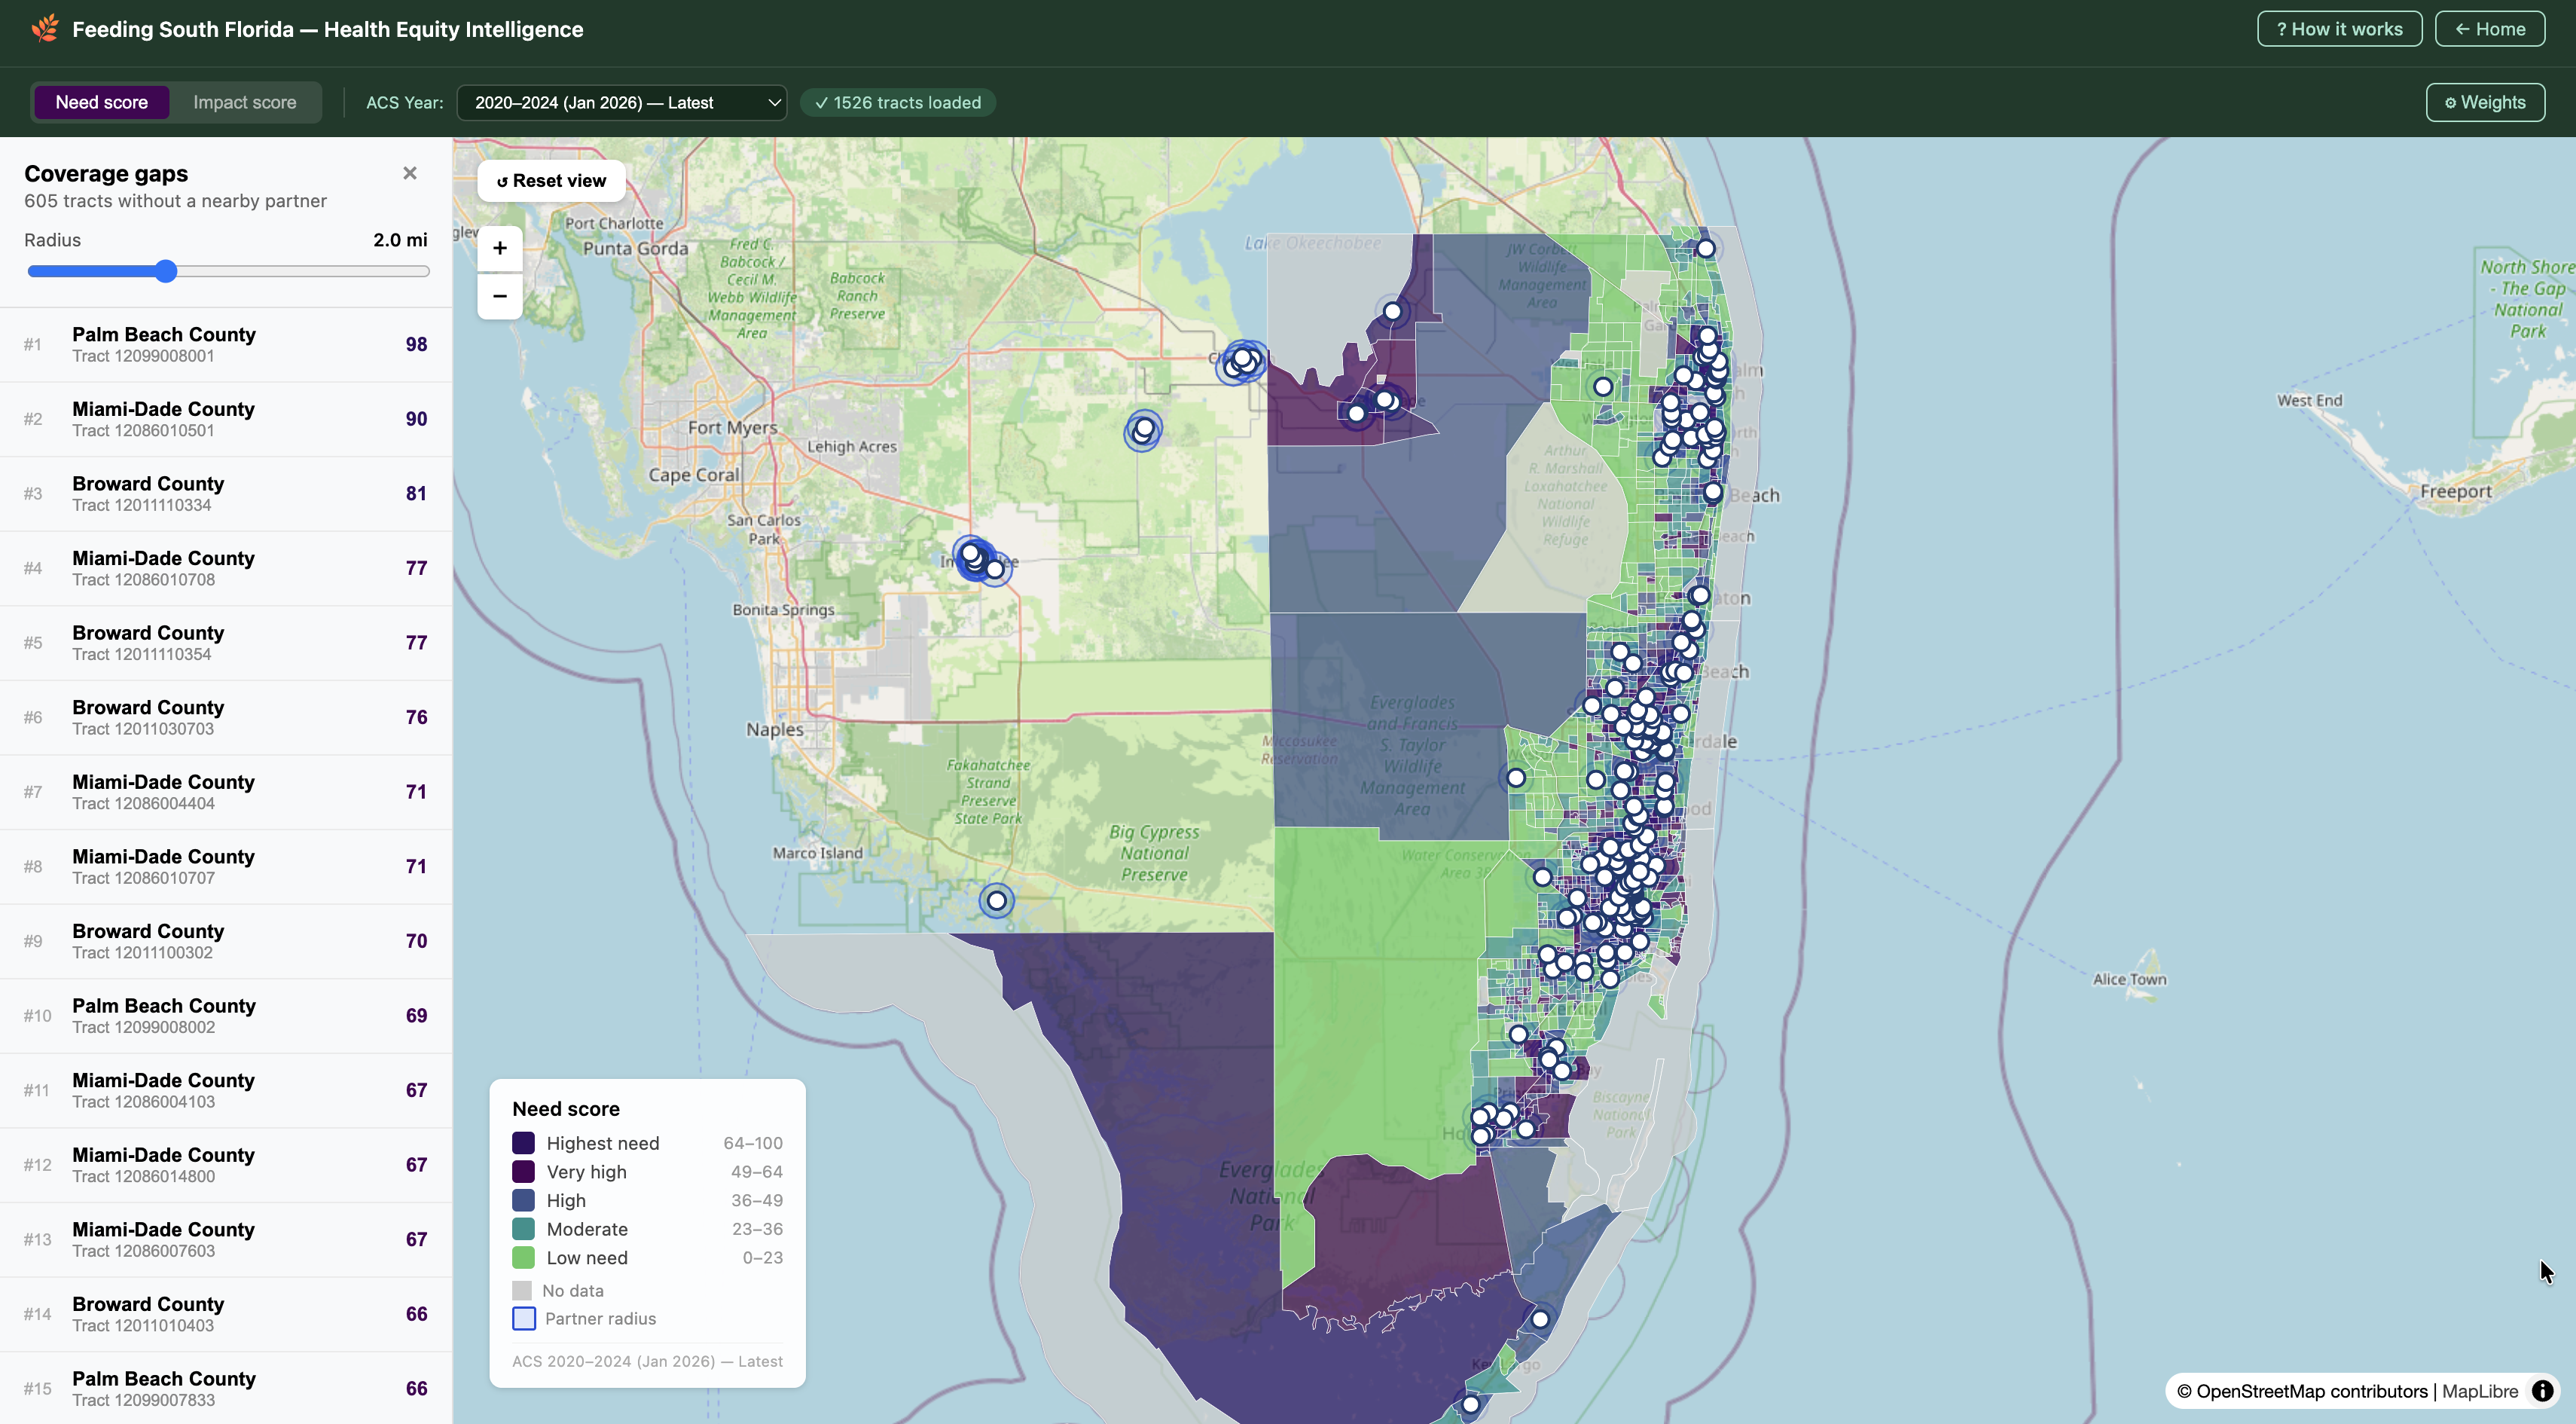The width and height of the screenshot is (2576, 1424).
Task: Select #8 Miami-Dade tract 12086010707
Action: (x=226, y=867)
